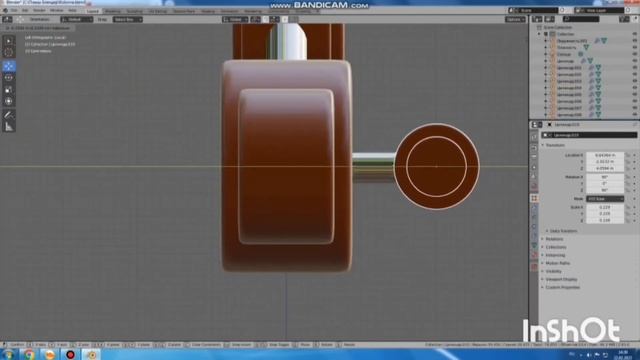The image size is (640, 360).
Task: Open the Object Data properties tab
Action: [534, 246]
